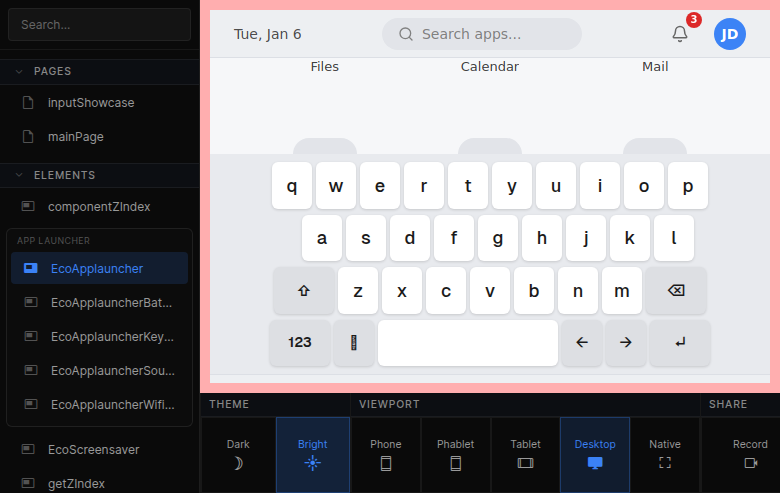Image resolution: width=780 pixels, height=493 pixels.
Task: Click the JD user avatar
Action: (x=729, y=34)
